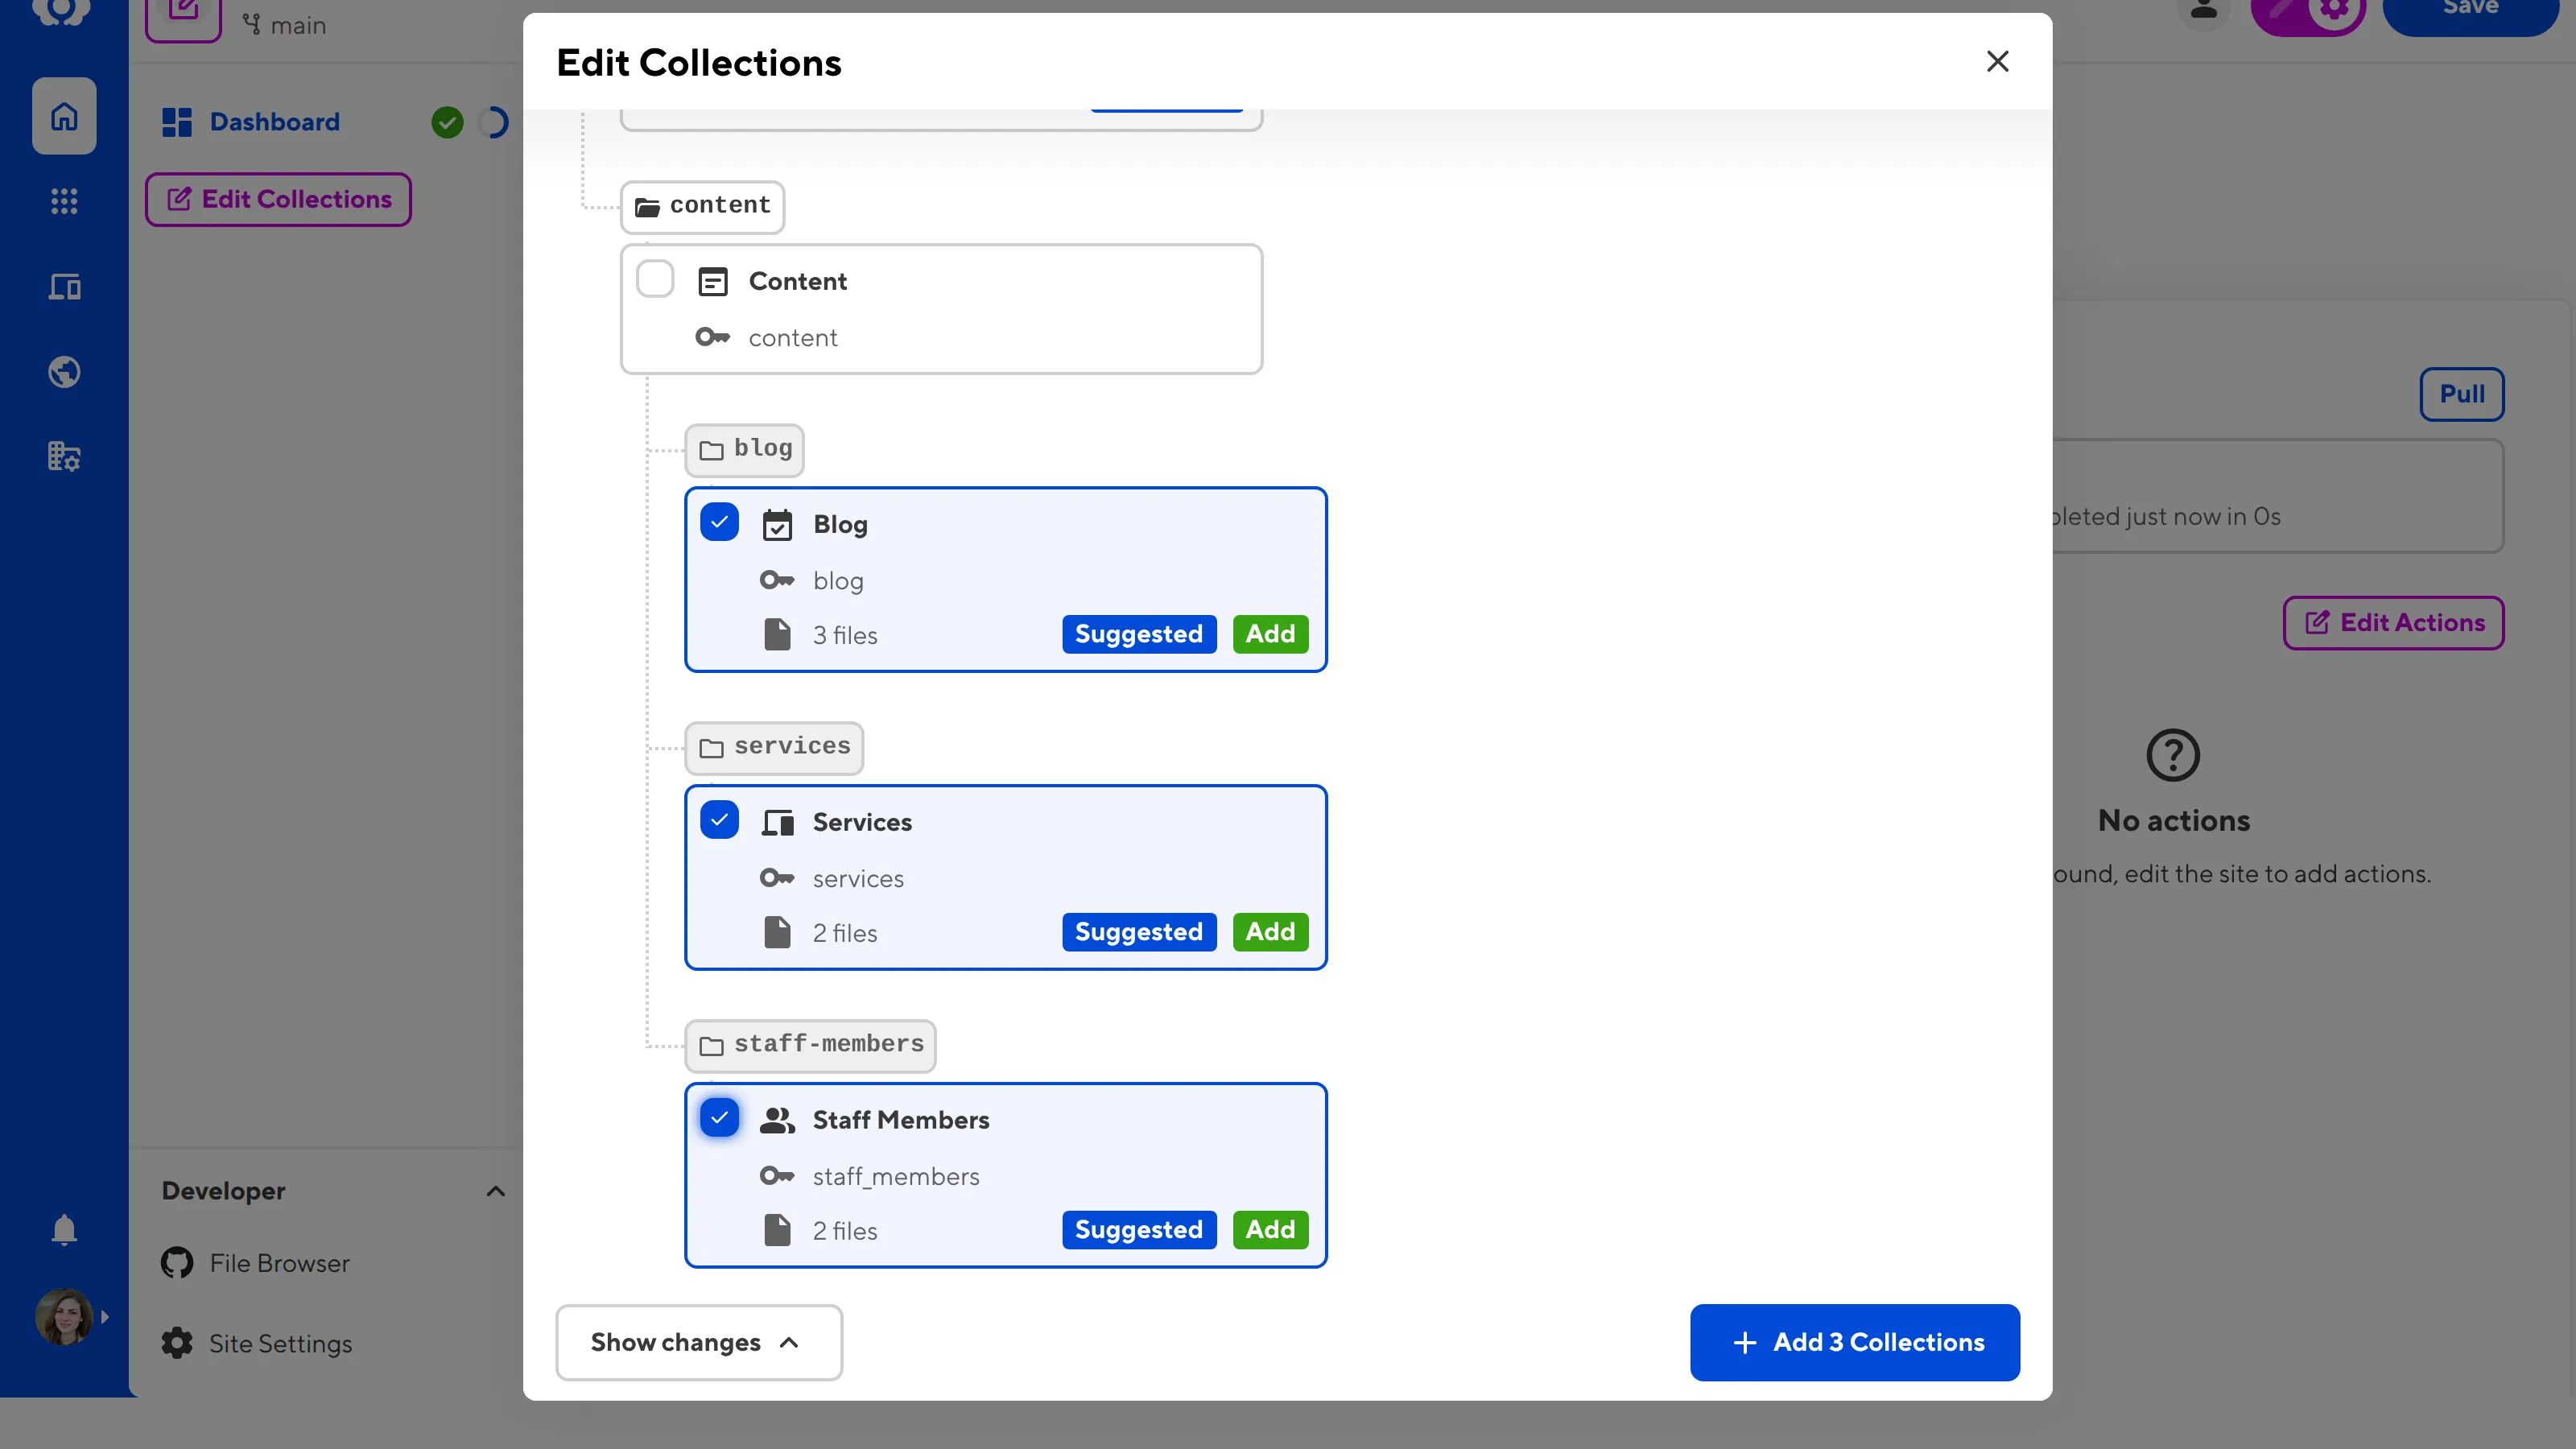Uncheck the Blog collection checkbox
Viewport: 2576px width, 1449px height.
coord(719,521)
